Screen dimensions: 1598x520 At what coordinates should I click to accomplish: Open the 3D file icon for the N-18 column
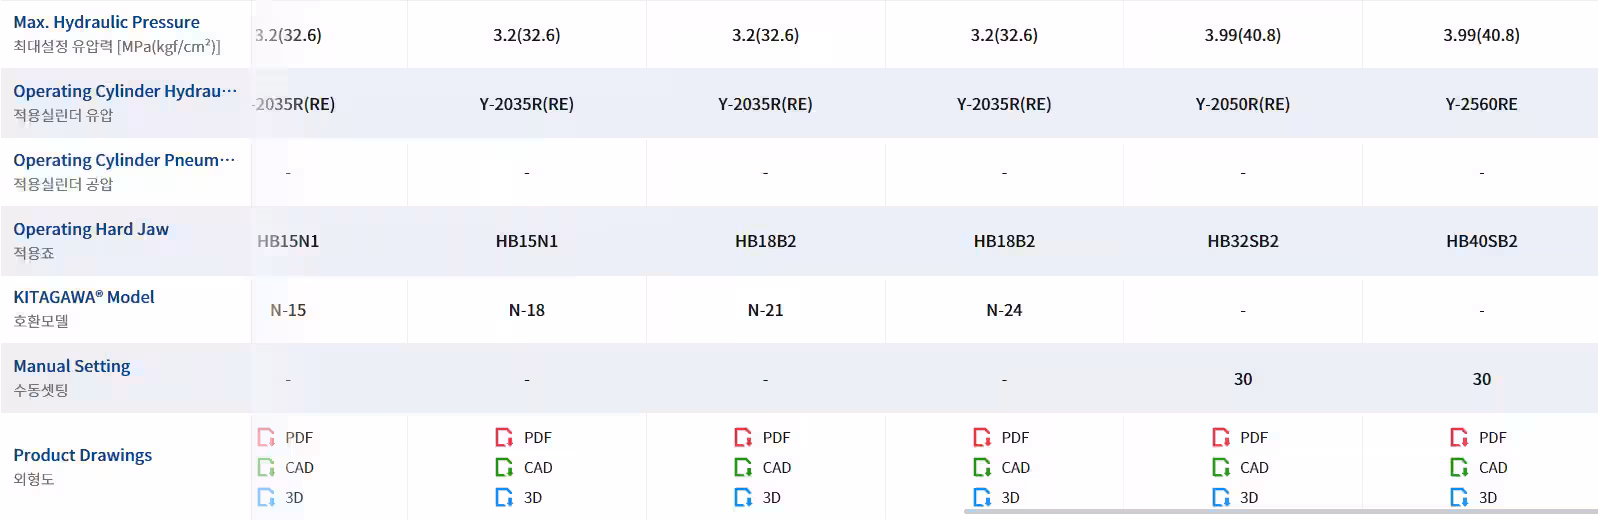(504, 497)
